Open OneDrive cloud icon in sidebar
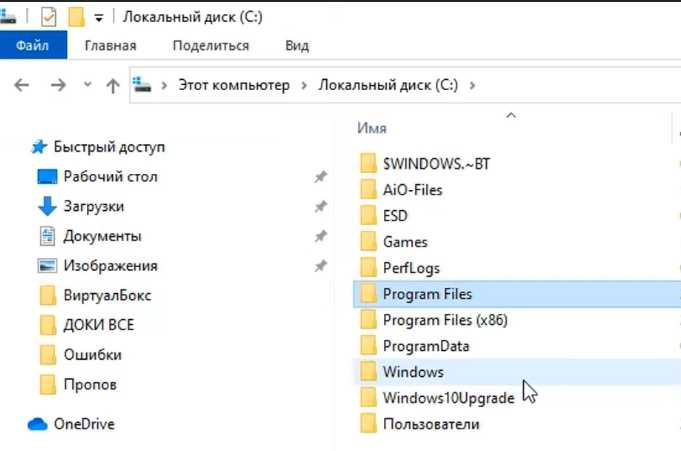Viewport: 681px width, 451px height. [x=37, y=424]
